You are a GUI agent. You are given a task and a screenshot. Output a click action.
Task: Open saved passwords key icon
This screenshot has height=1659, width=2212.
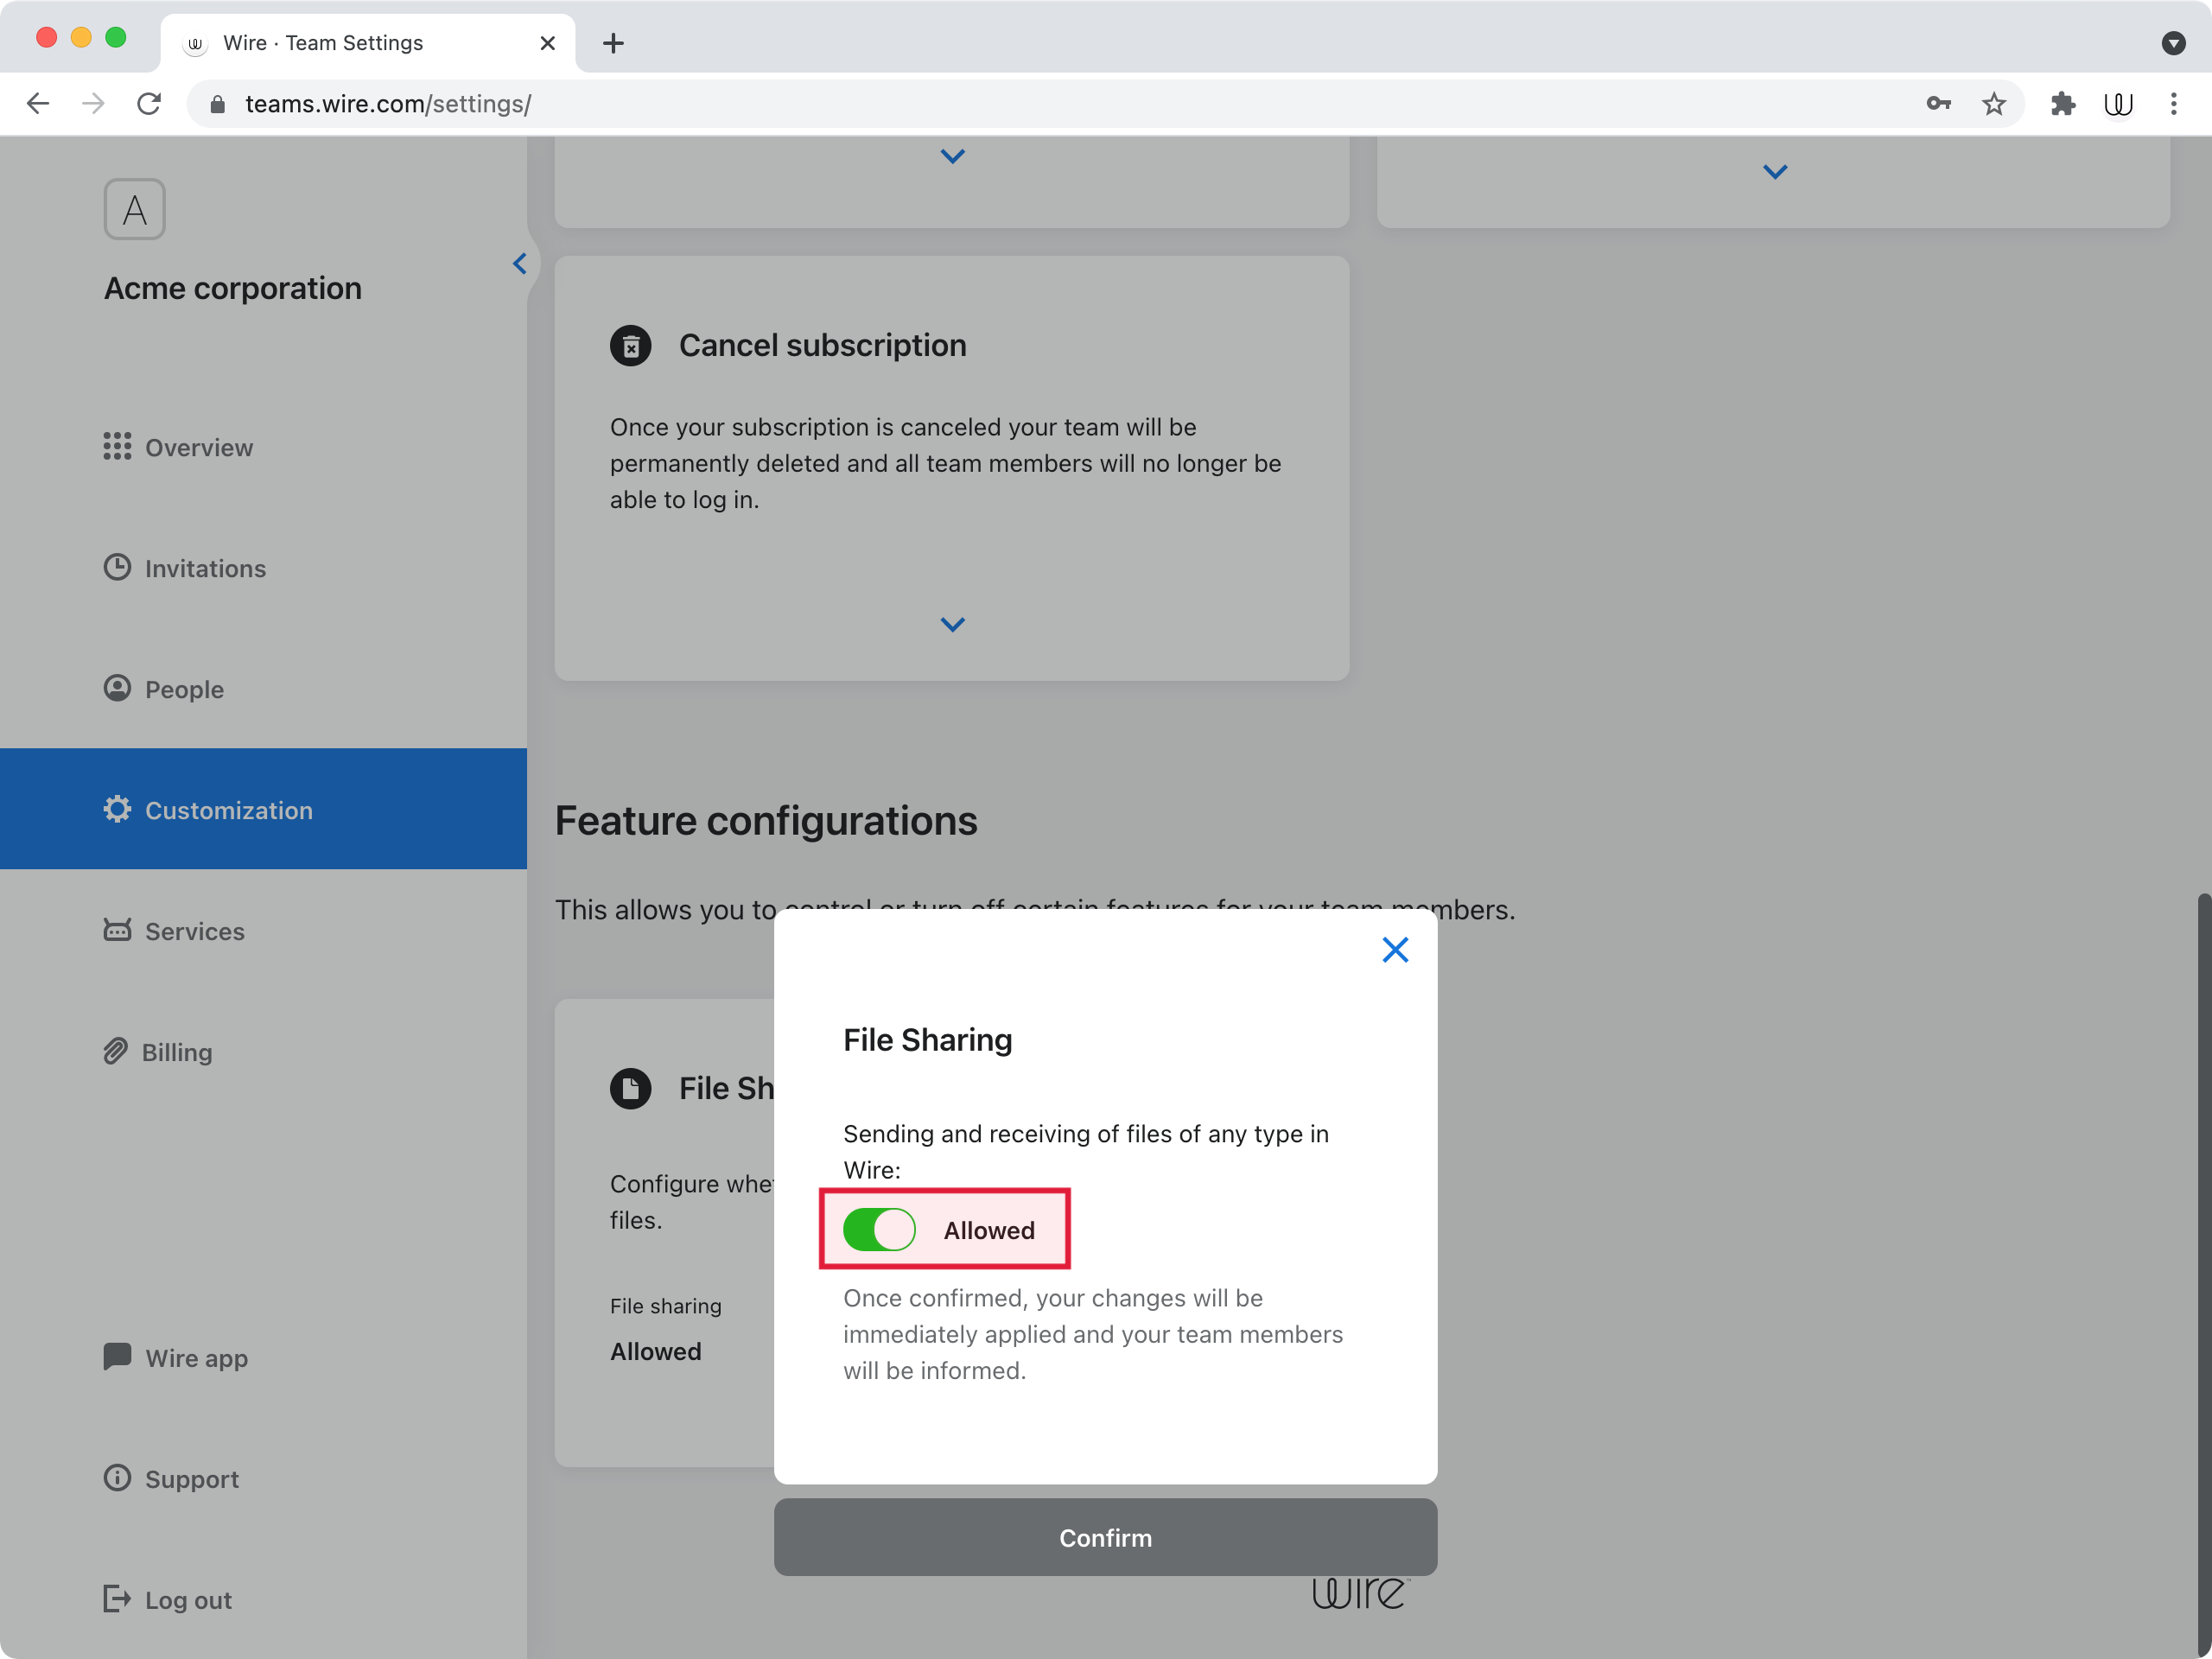1938,103
